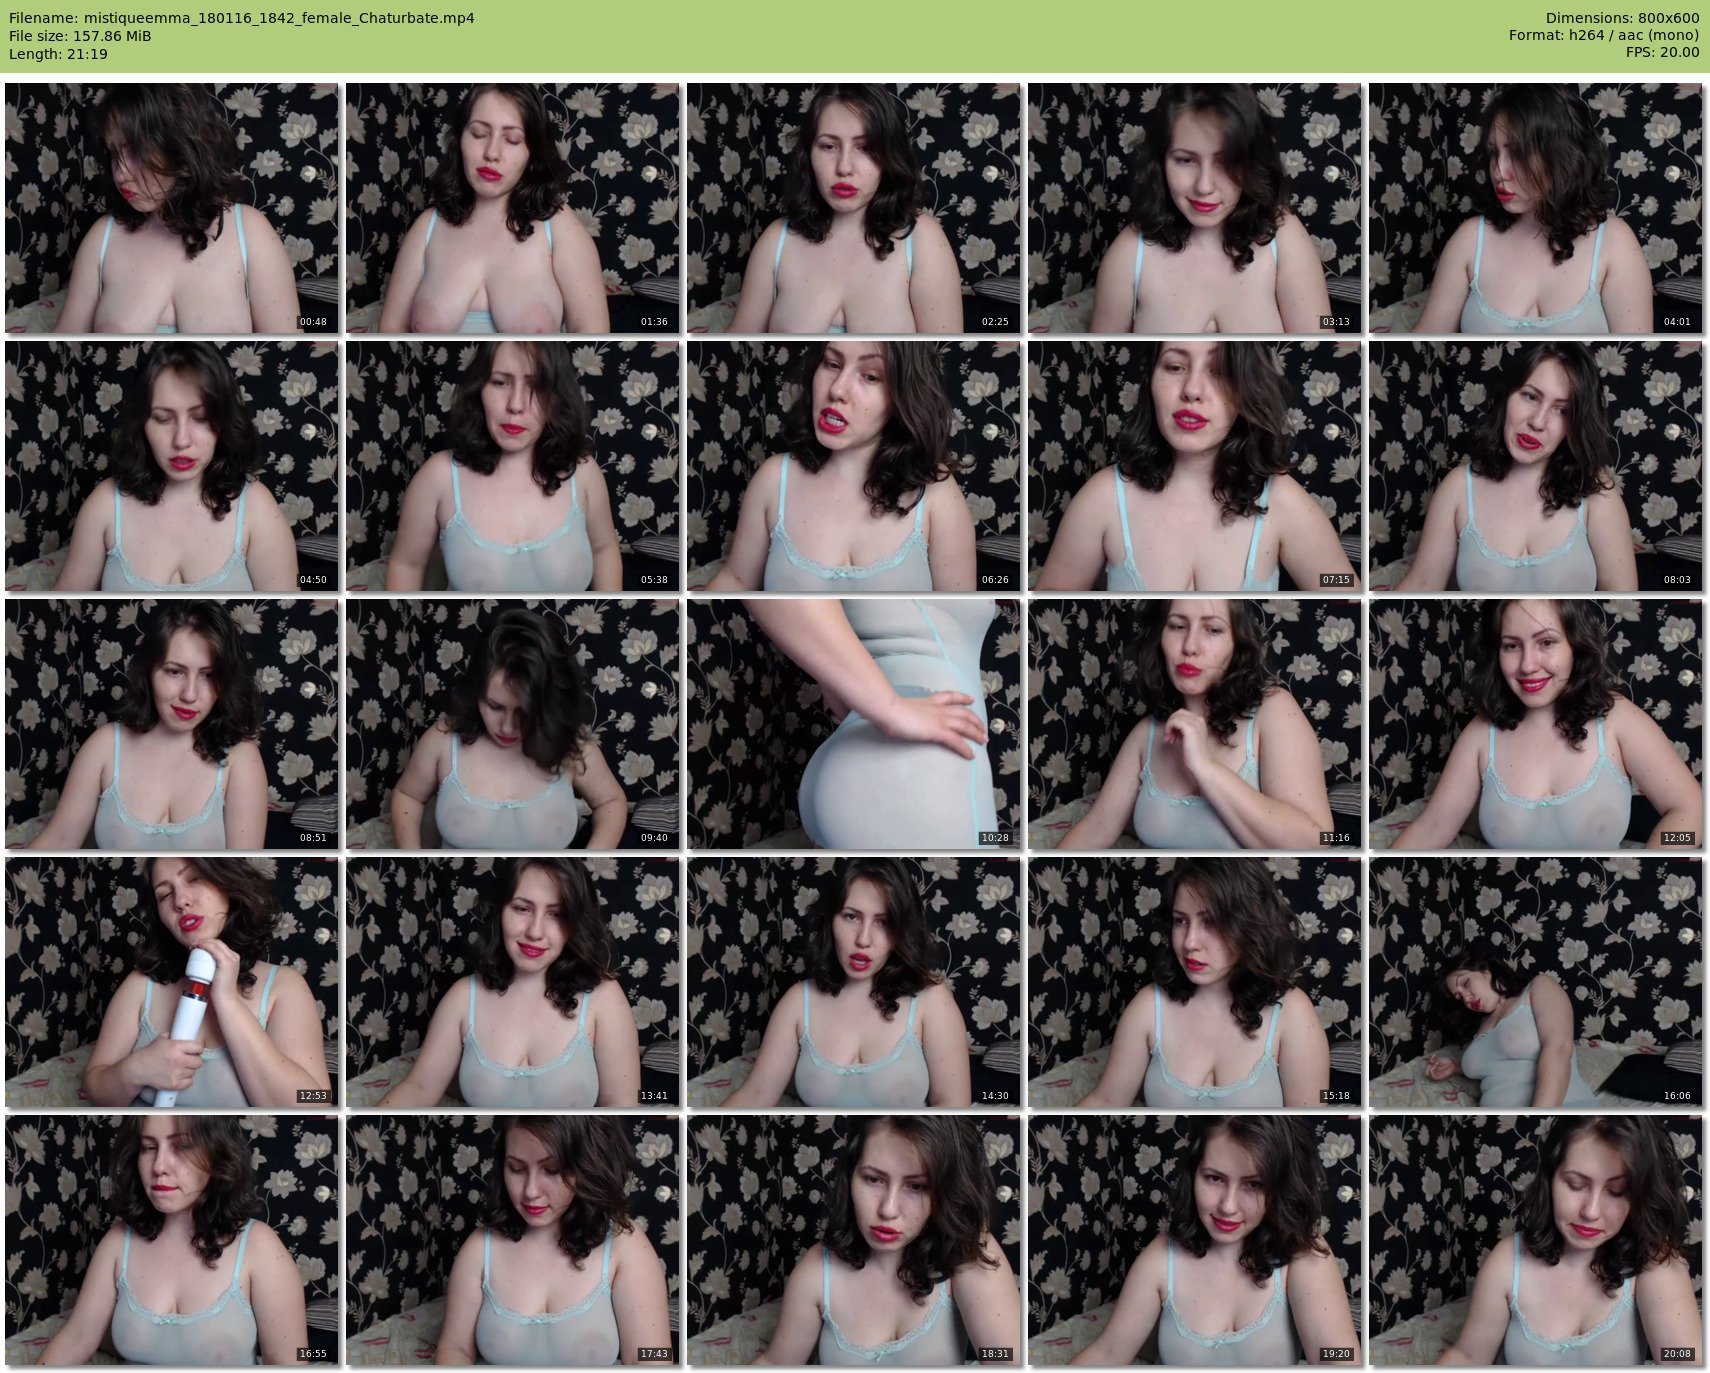Choose the frame timestamped 06:26
Image resolution: width=1710 pixels, height=1373 pixels.
click(x=854, y=466)
